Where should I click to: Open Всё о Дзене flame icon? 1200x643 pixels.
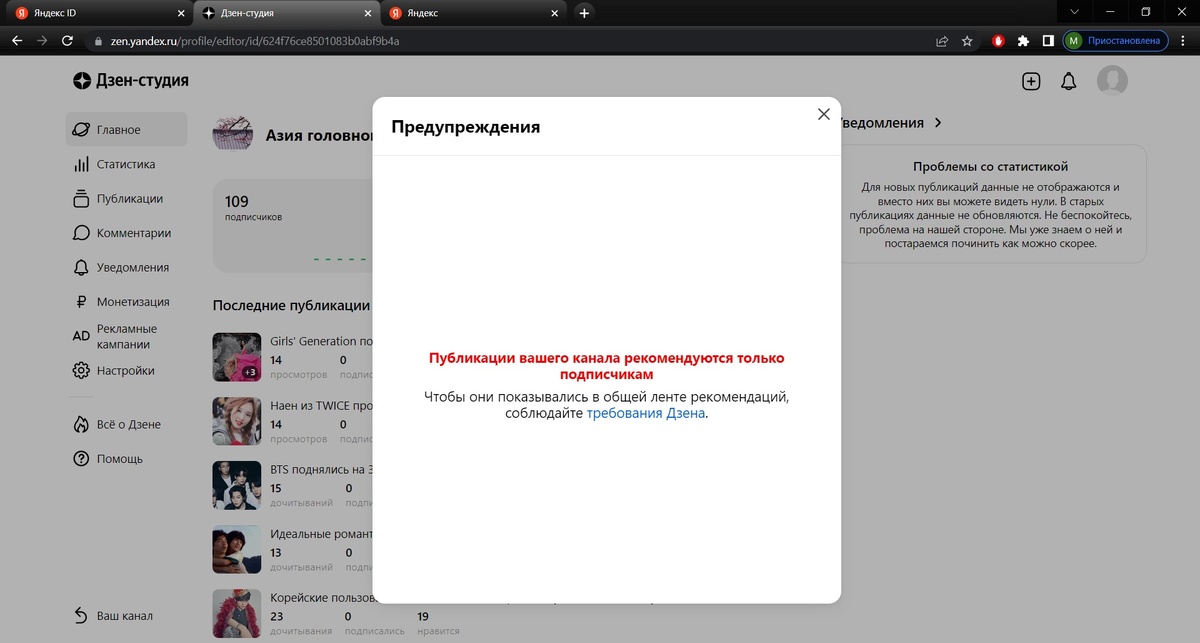(x=82, y=424)
